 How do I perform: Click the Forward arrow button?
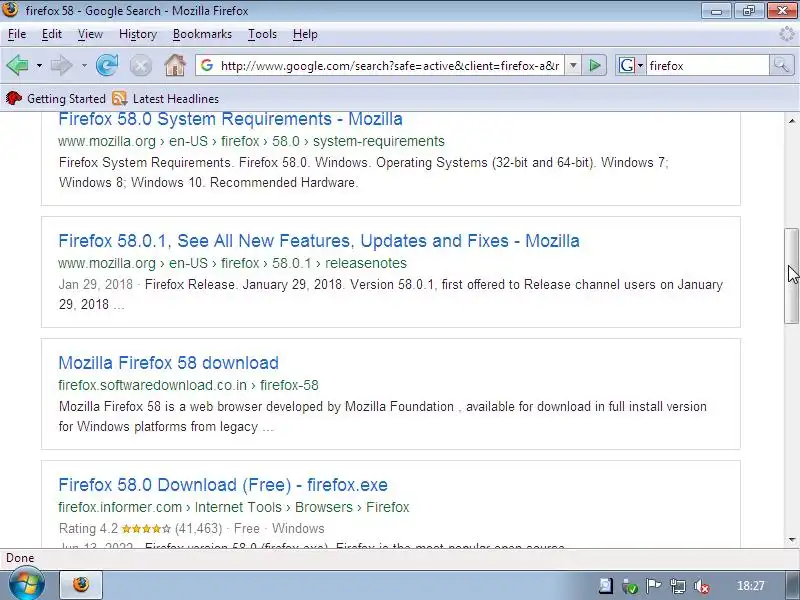pos(62,65)
